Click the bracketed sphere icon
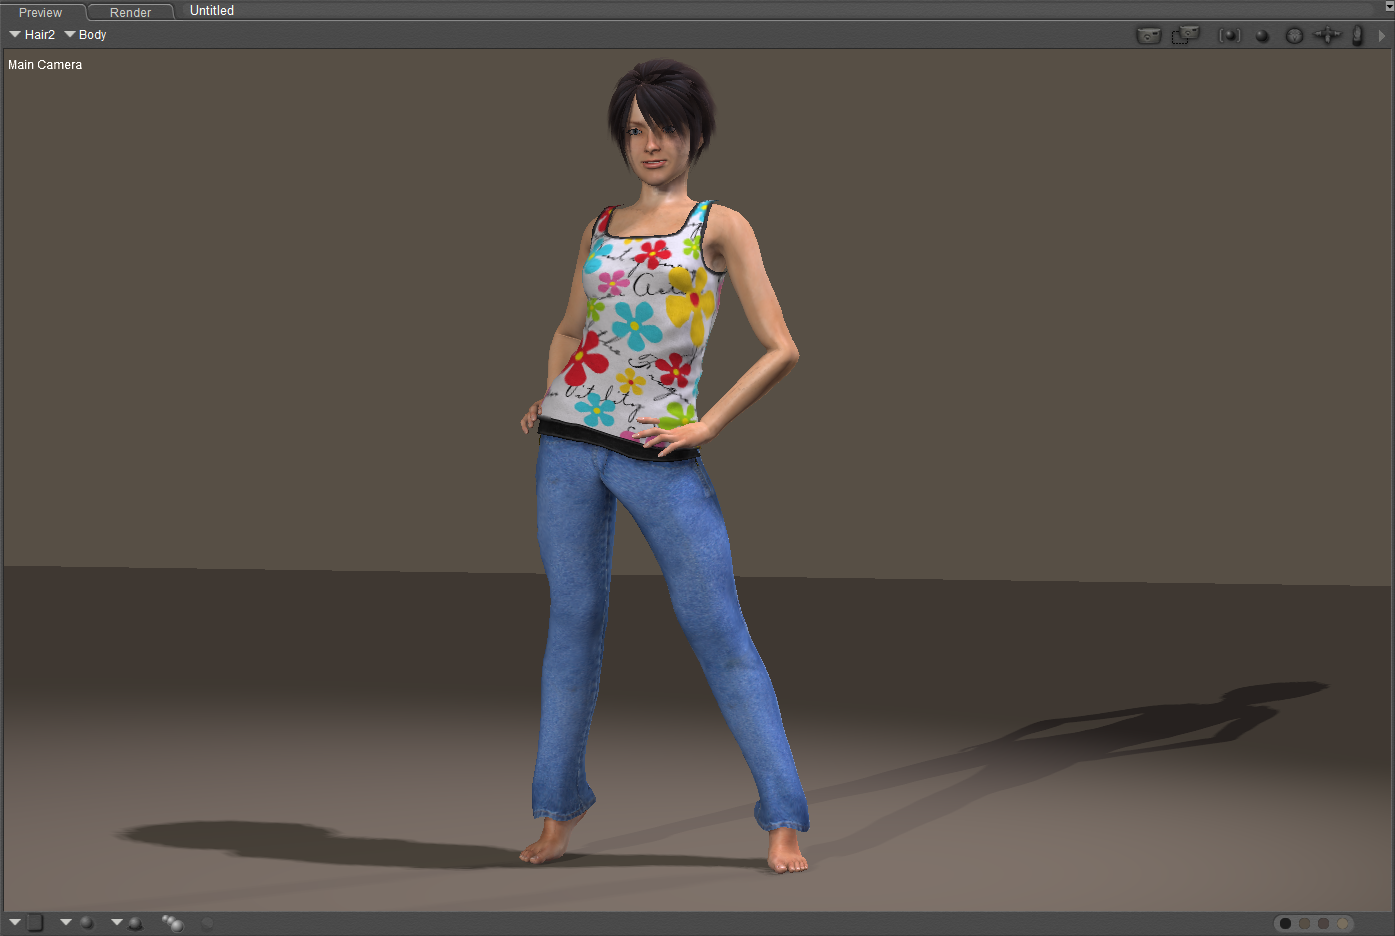 (1229, 36)
